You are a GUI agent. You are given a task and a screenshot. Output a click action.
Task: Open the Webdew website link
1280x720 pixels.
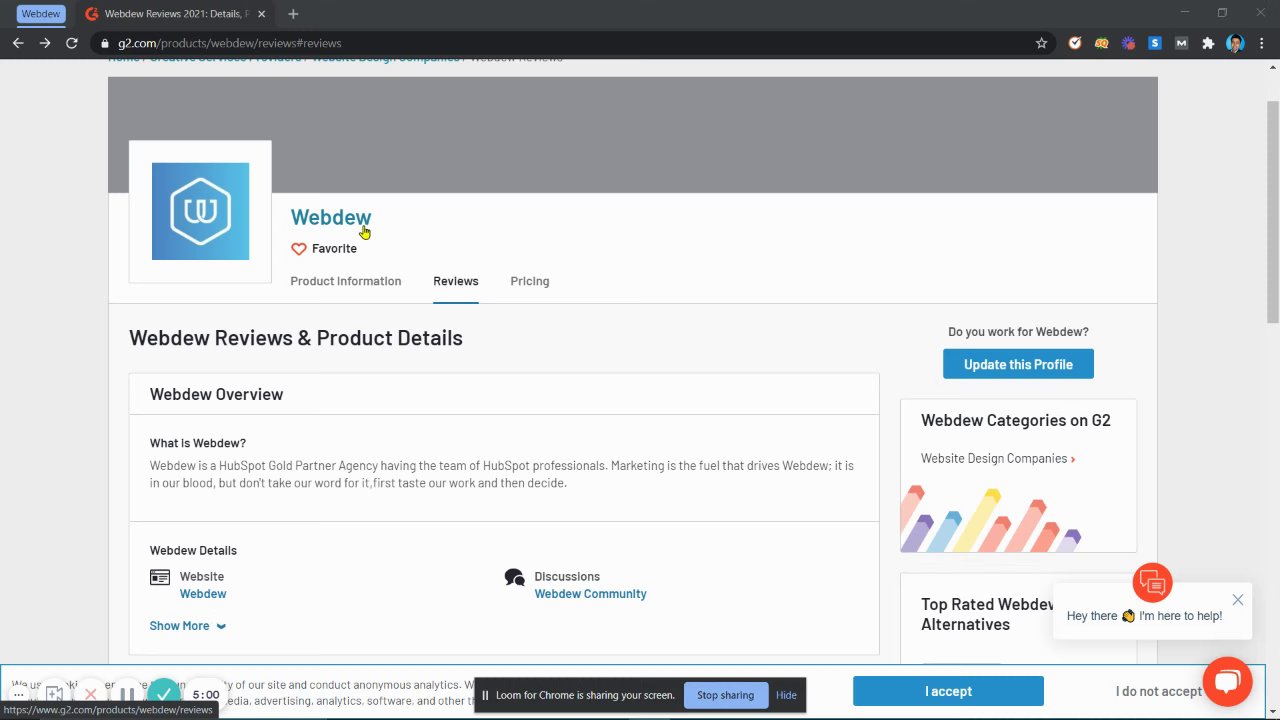203,594
